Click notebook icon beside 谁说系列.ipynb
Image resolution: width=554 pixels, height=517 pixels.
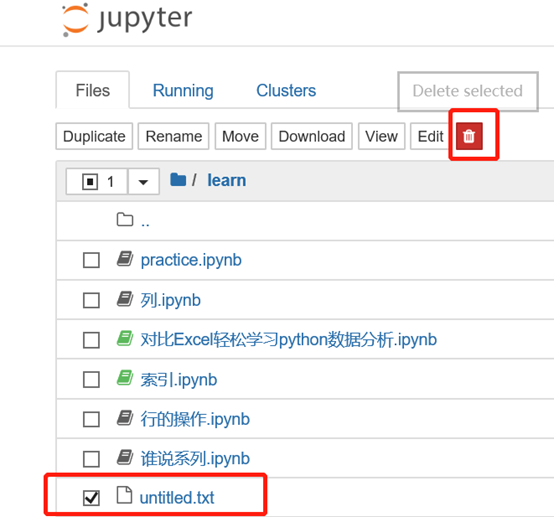tap(125, 457)
